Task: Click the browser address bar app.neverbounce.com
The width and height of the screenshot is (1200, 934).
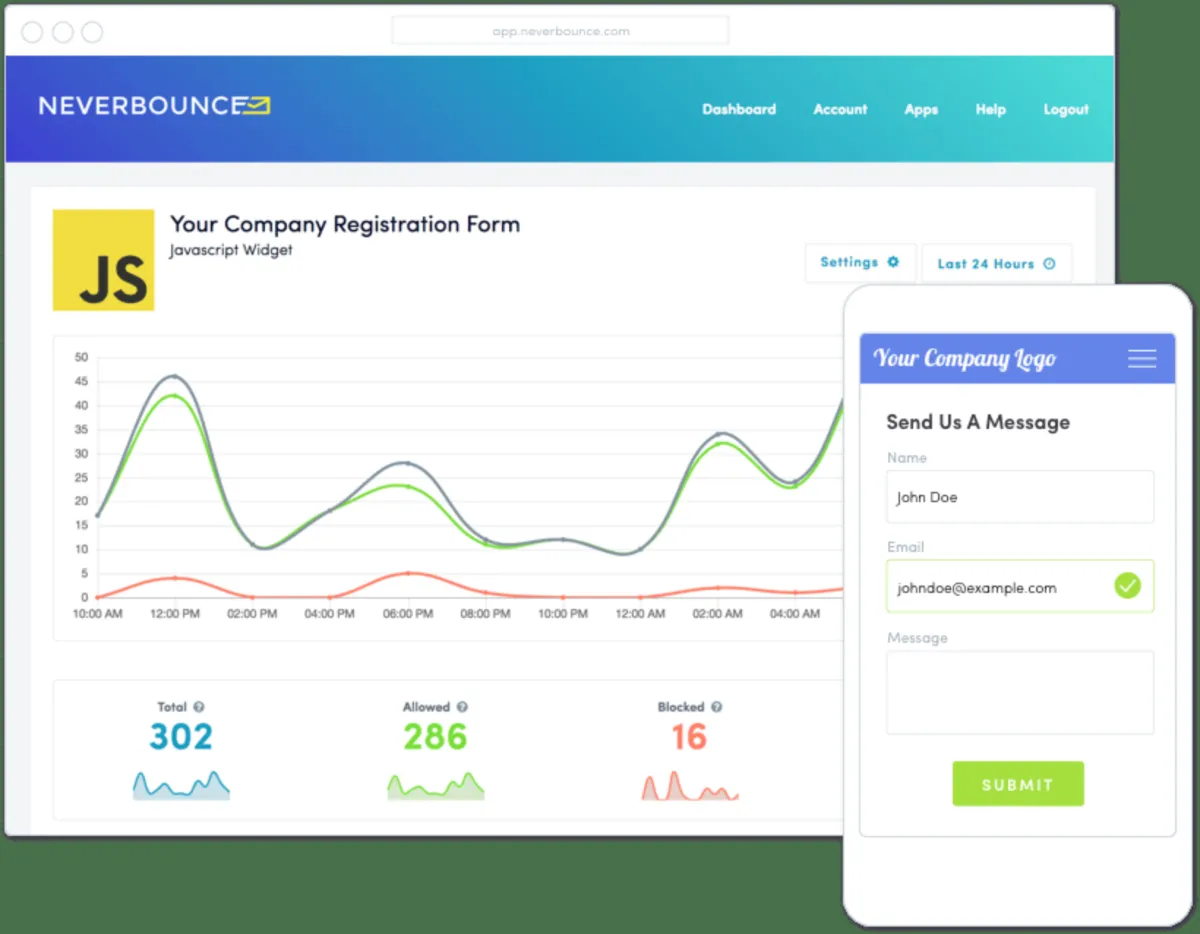Action: (560, 31)
